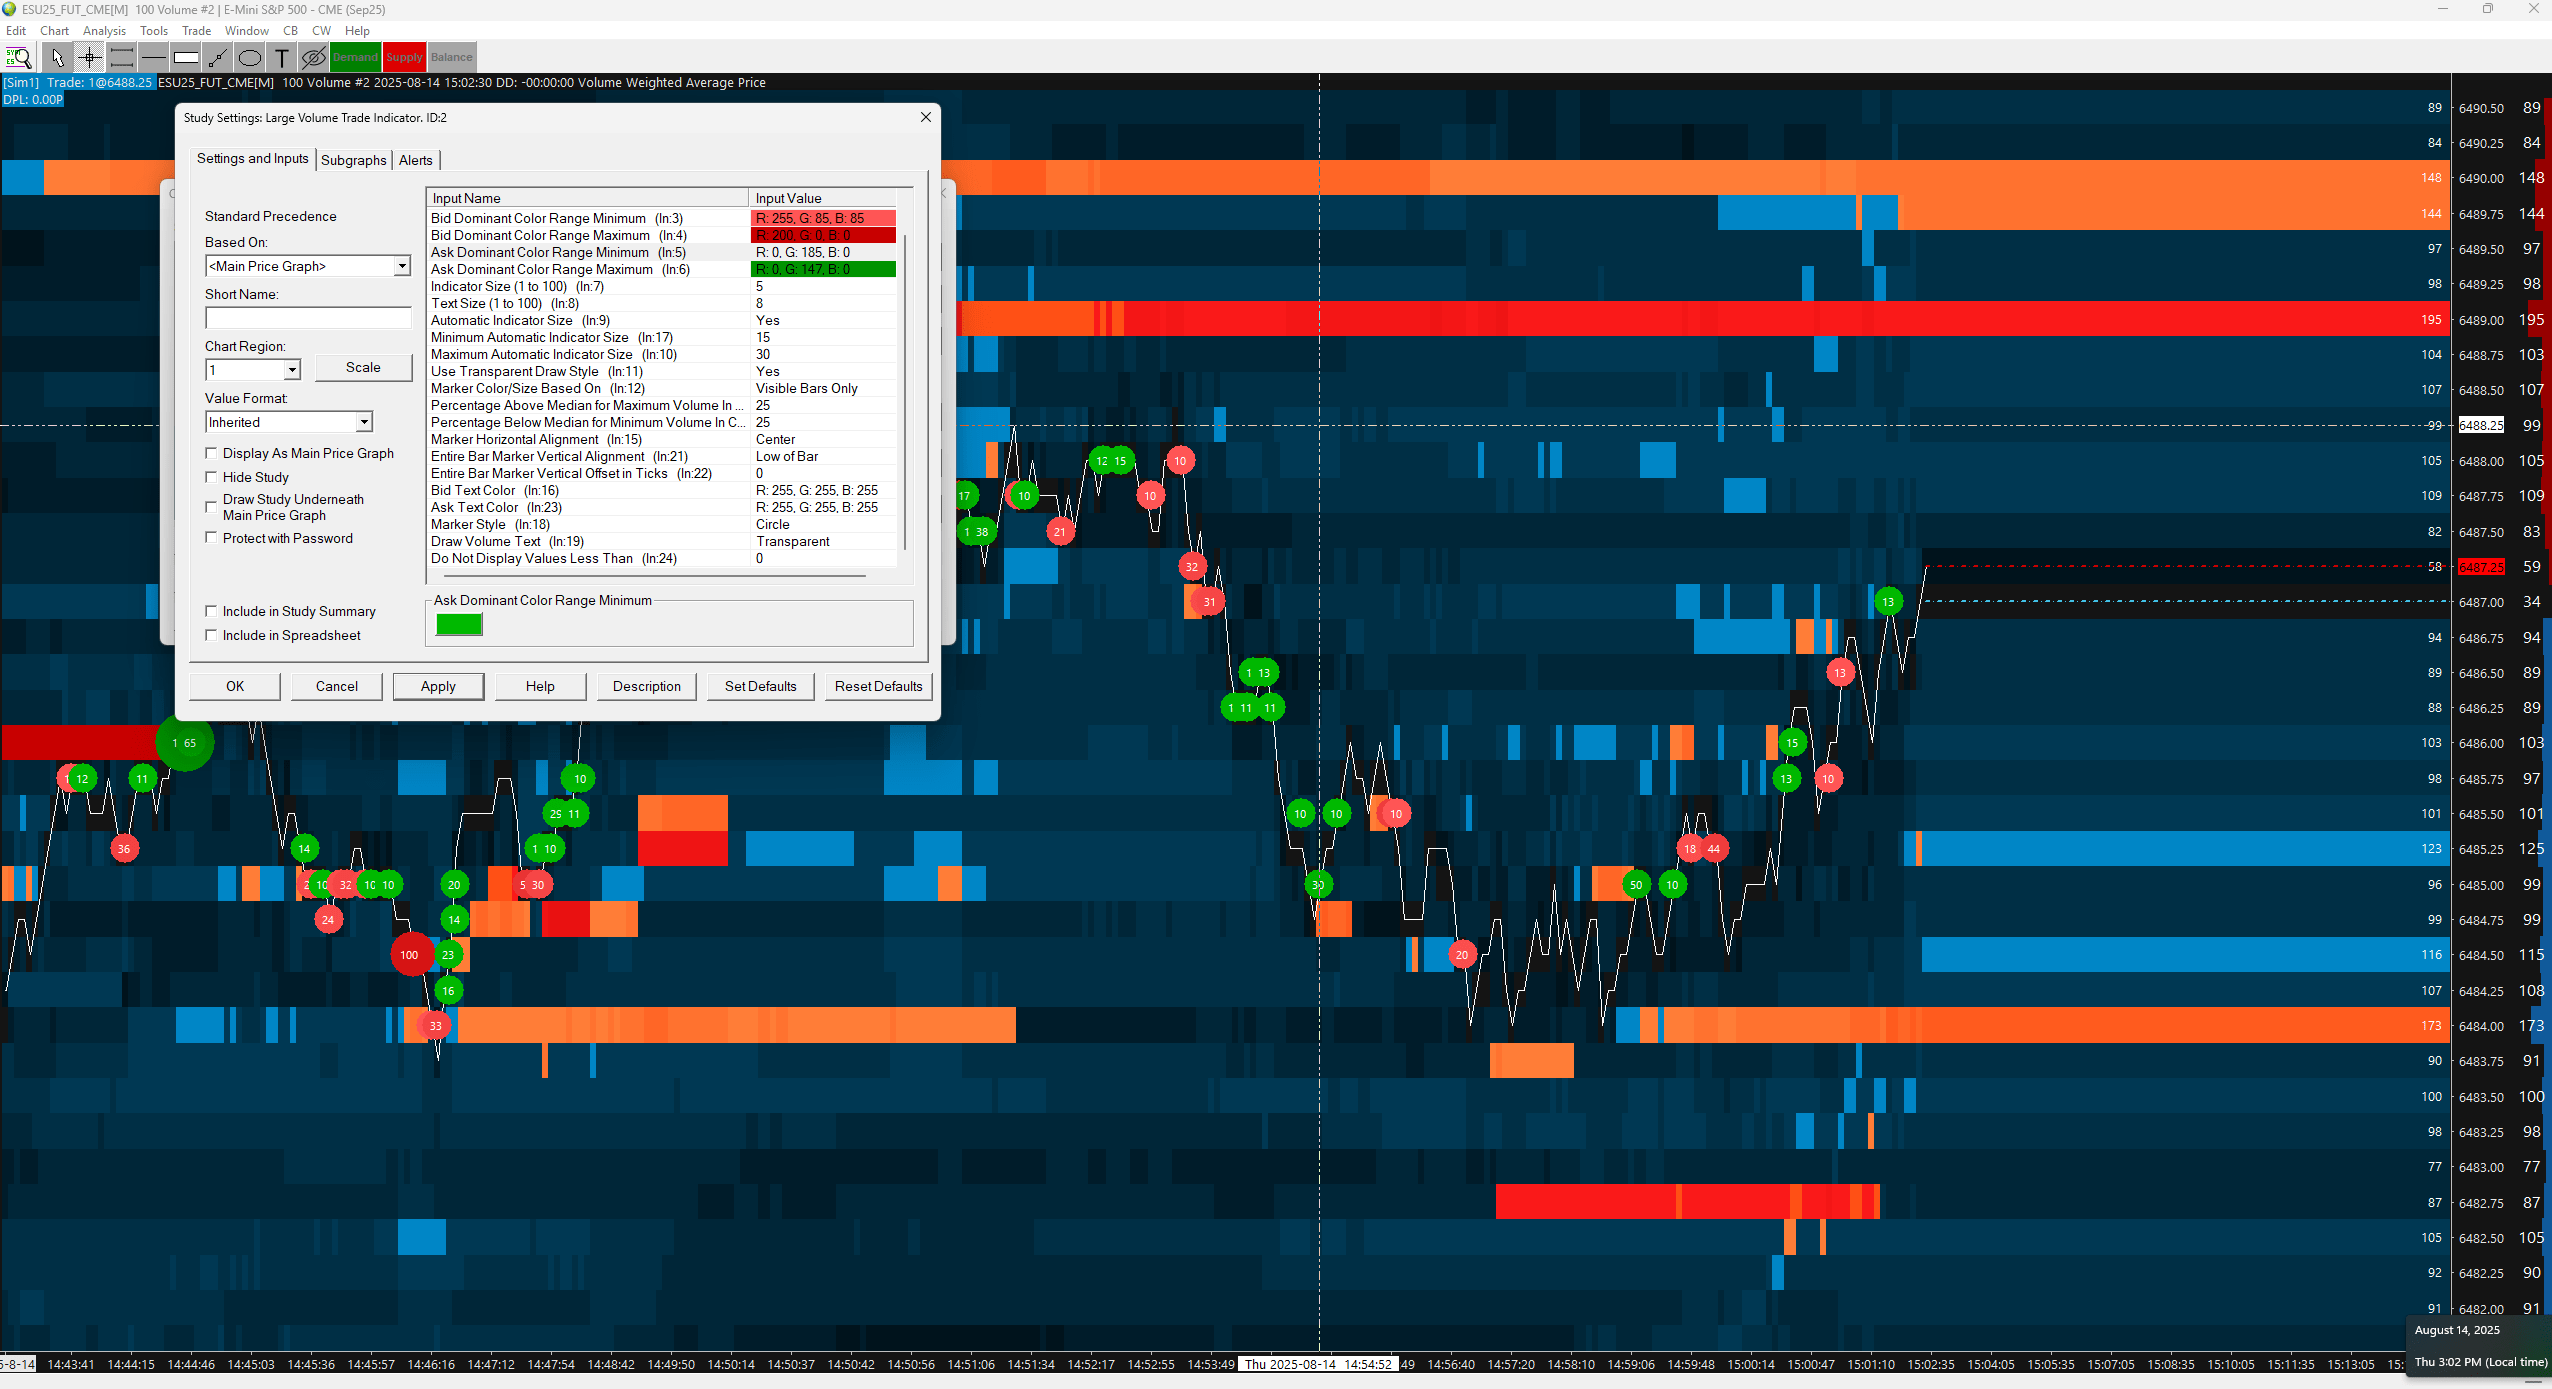Open the Value Format dropdown
2552x1389 pixels.
point(364,422)
